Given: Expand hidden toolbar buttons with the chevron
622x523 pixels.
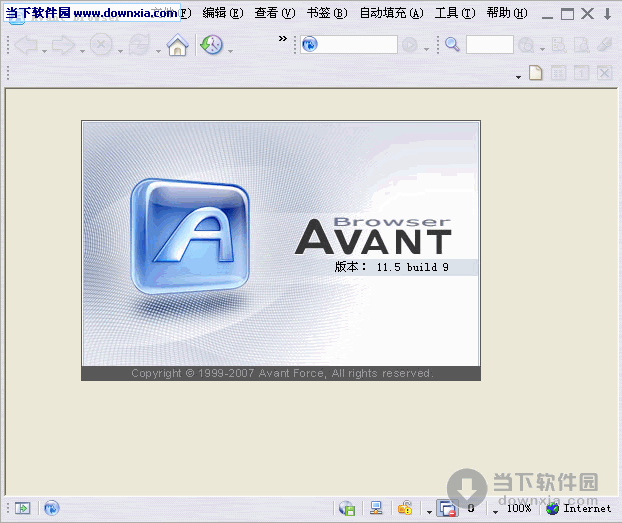Looking at the screenshot, I should coord(282,38).
